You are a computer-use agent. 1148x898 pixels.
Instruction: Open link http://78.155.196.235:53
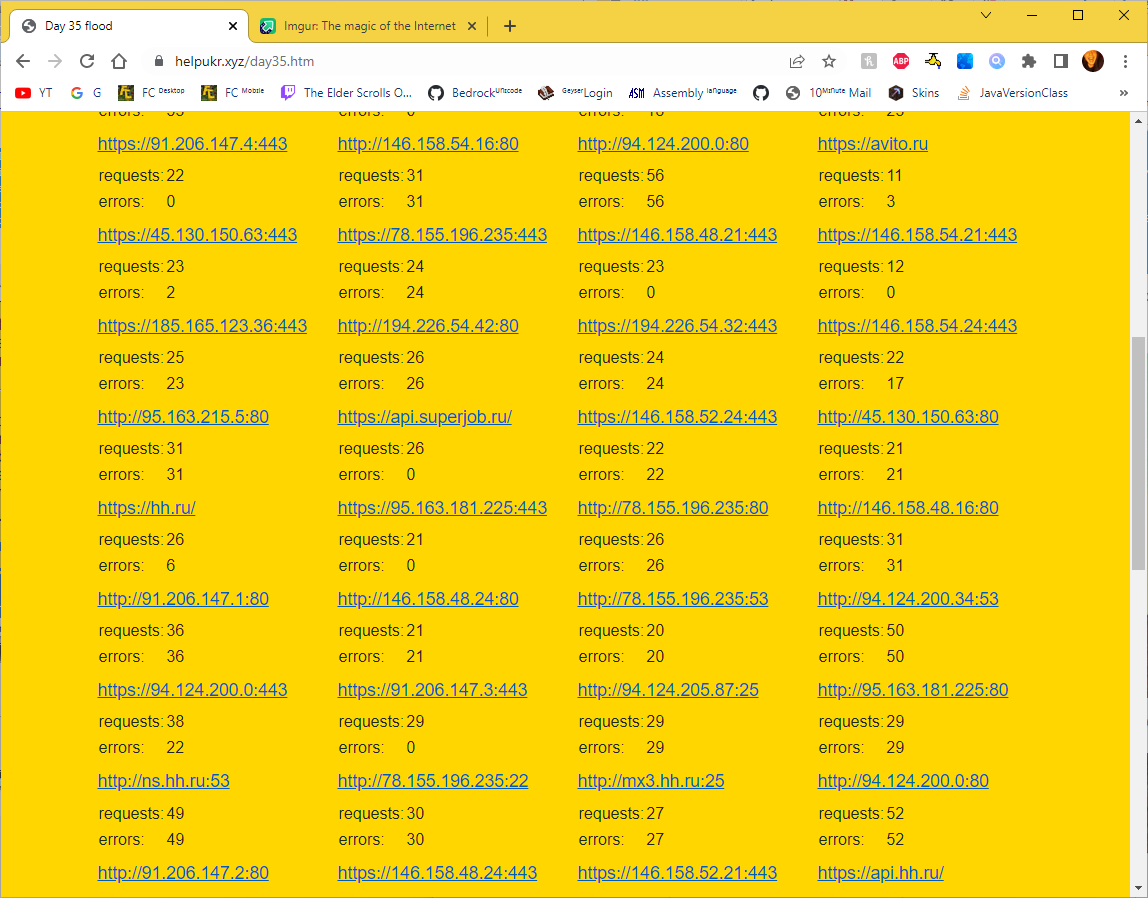click(673, 599)
